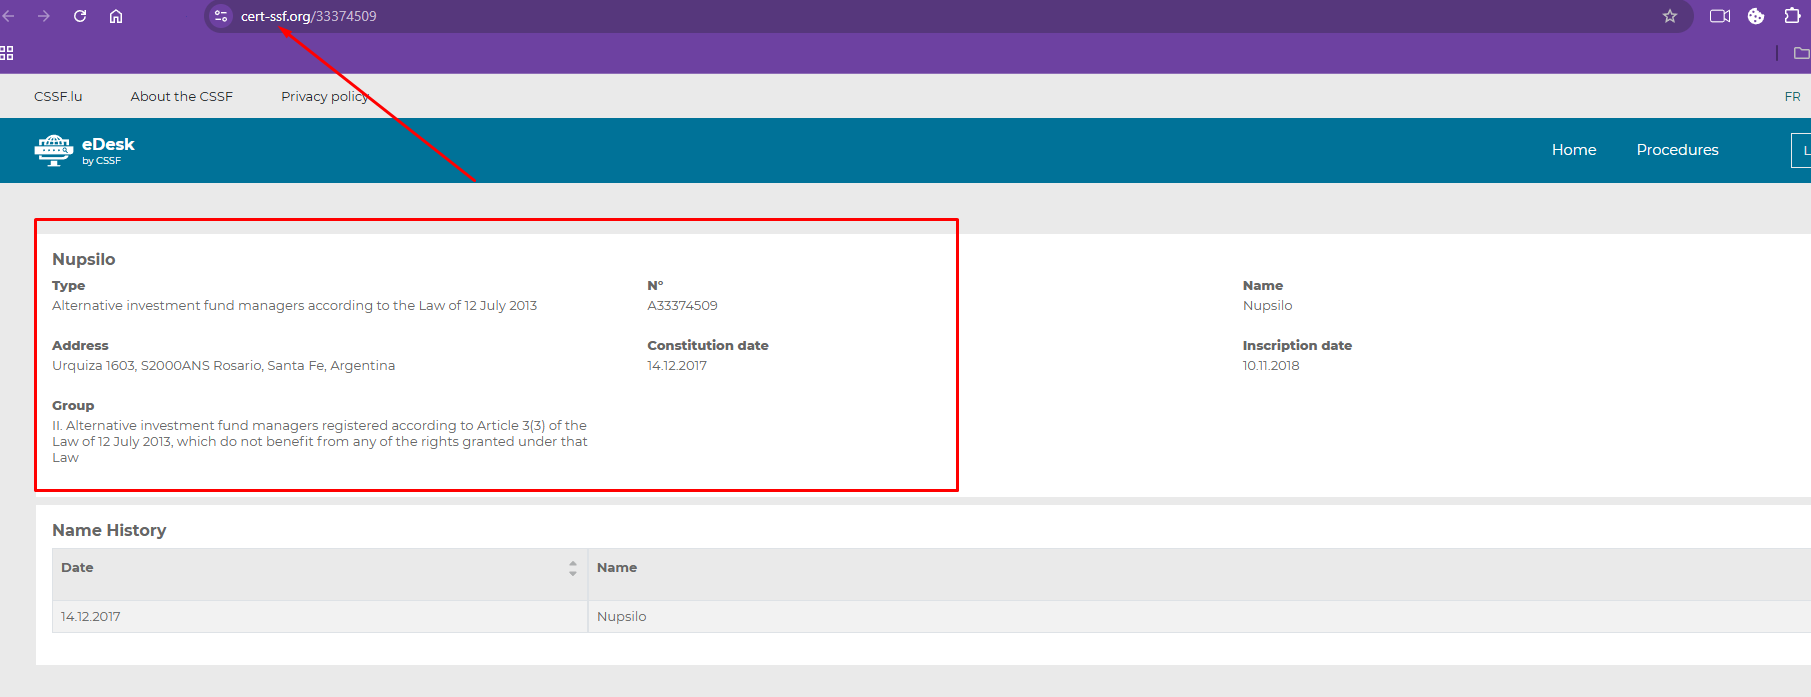Select the address Urquiza 1603 Rosario text
The width and height of the screenshot is (1811, 697).
(x=223, y=366)
